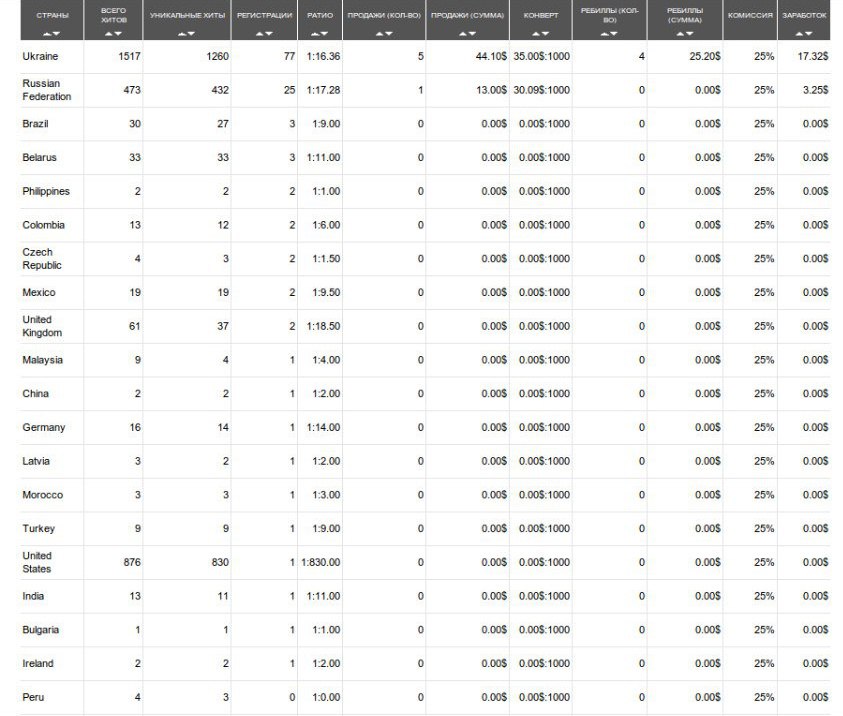The width and height of the screenshot is (843, 716).
Task: Click descending sort arrow under РЕГИСТРАЦИИ
Action: [x=268, y=34]
